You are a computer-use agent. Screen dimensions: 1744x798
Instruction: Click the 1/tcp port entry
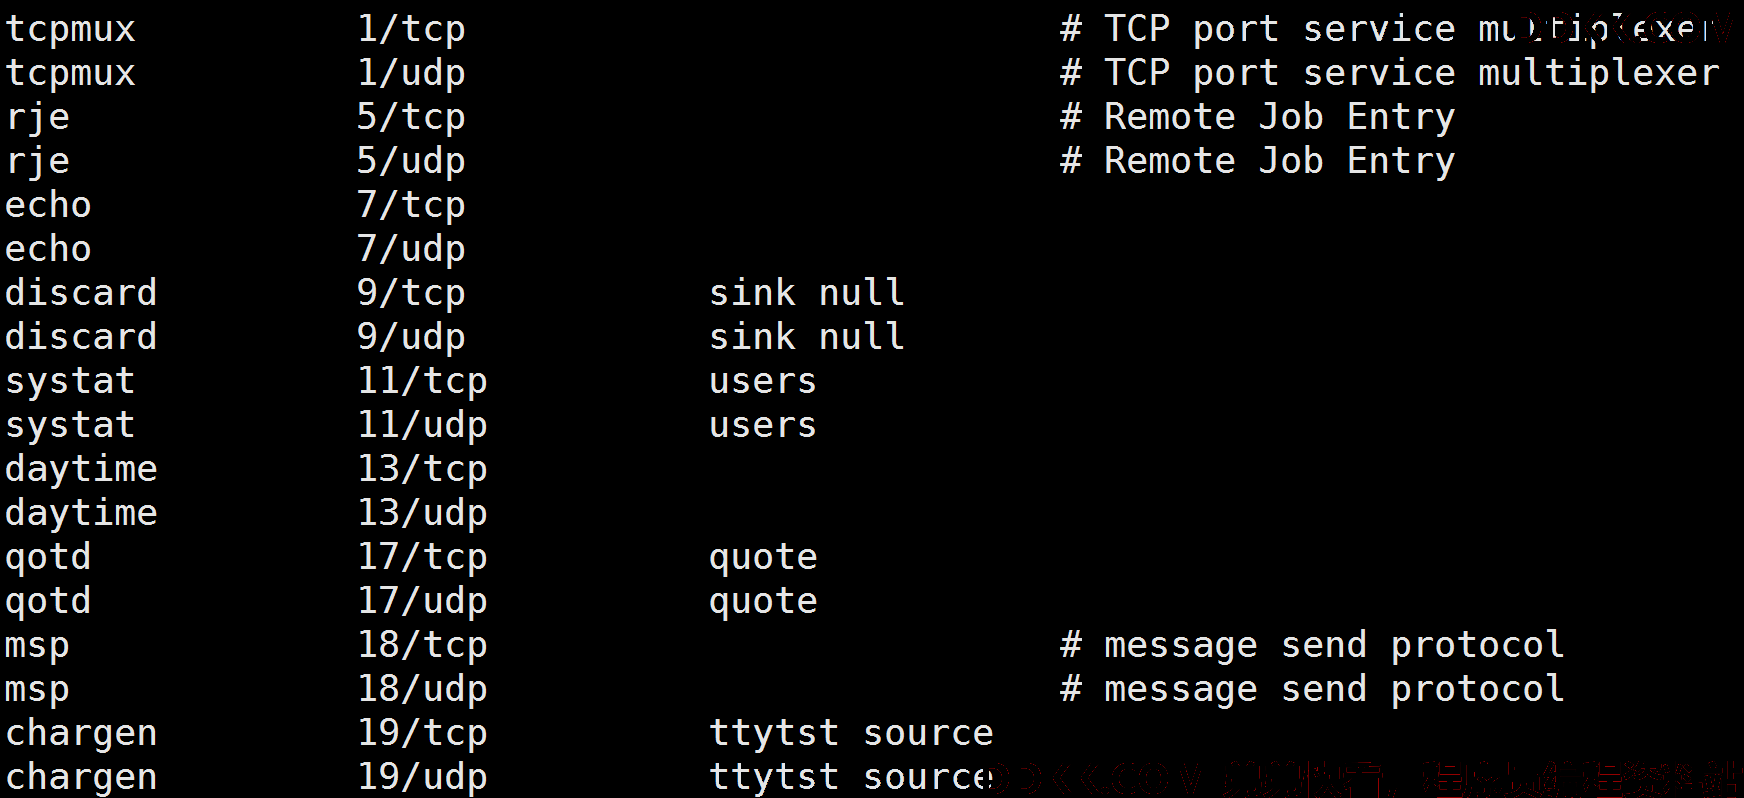pyautogui.click(x=411, y=29)
